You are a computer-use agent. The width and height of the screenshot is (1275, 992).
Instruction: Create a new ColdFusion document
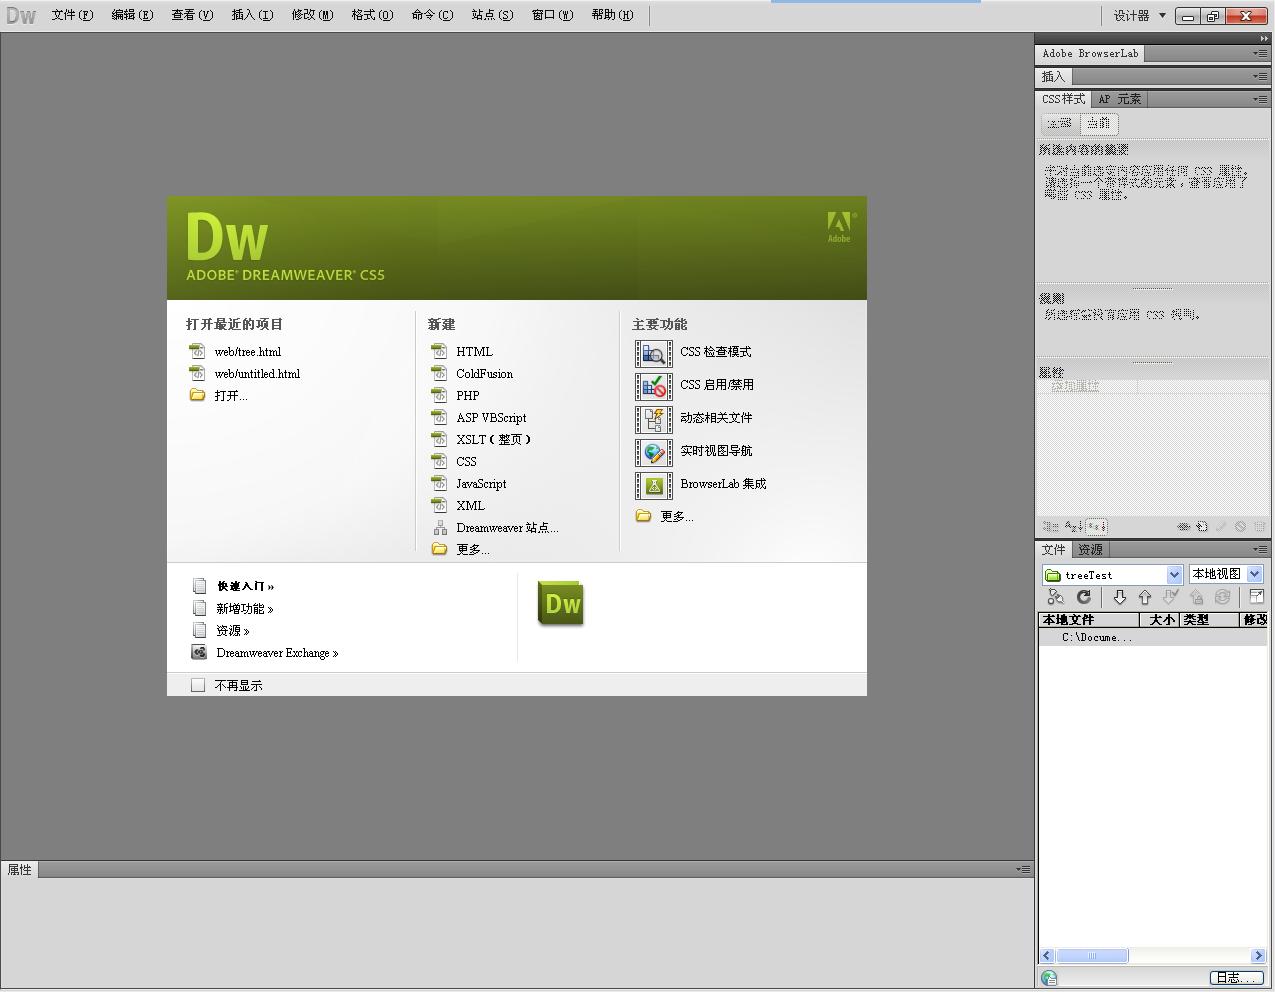pos(484,374)
